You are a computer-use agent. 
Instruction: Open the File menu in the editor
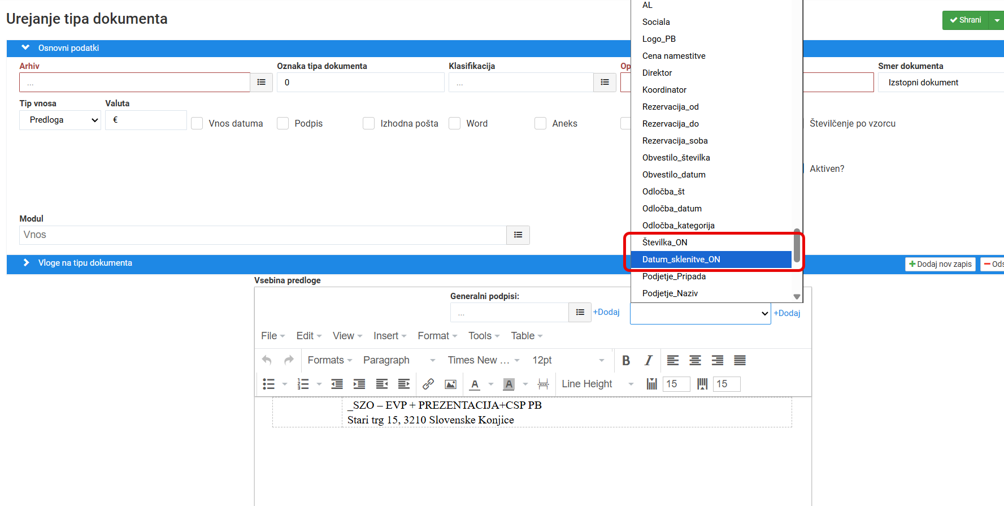click(x=272, y=336)
